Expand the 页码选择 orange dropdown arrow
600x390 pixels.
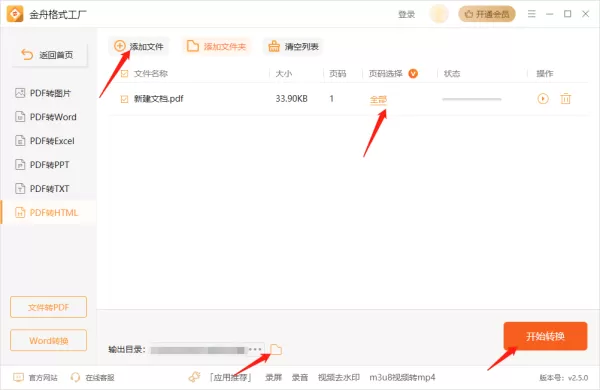click(x=413, y=73)
